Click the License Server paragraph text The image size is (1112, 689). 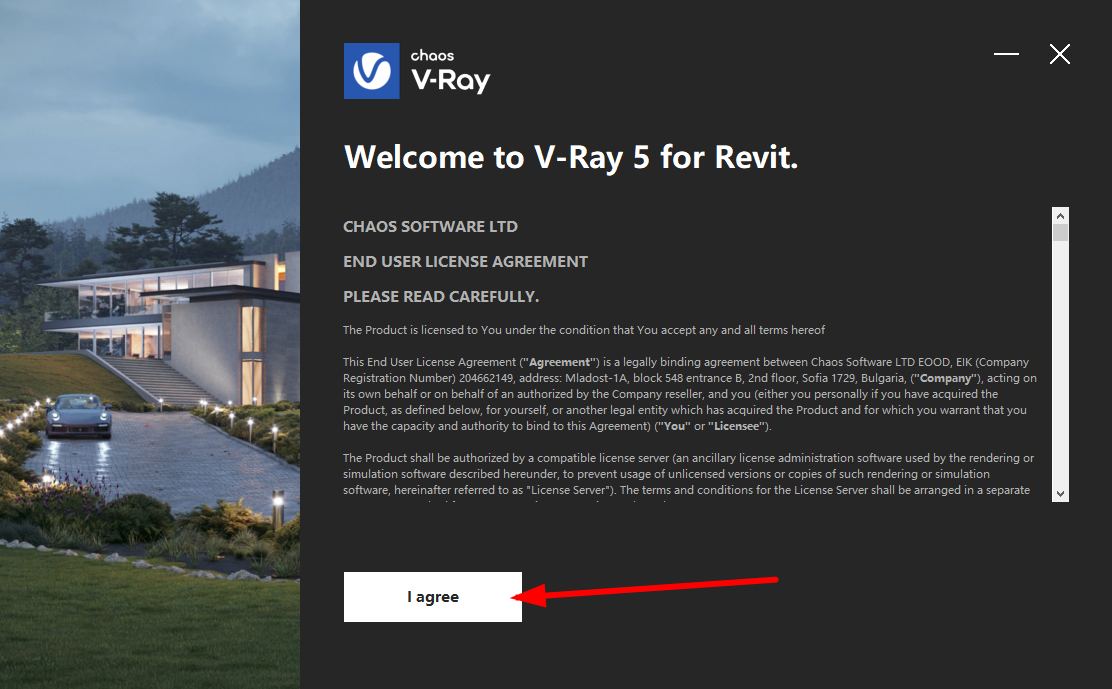688,474
